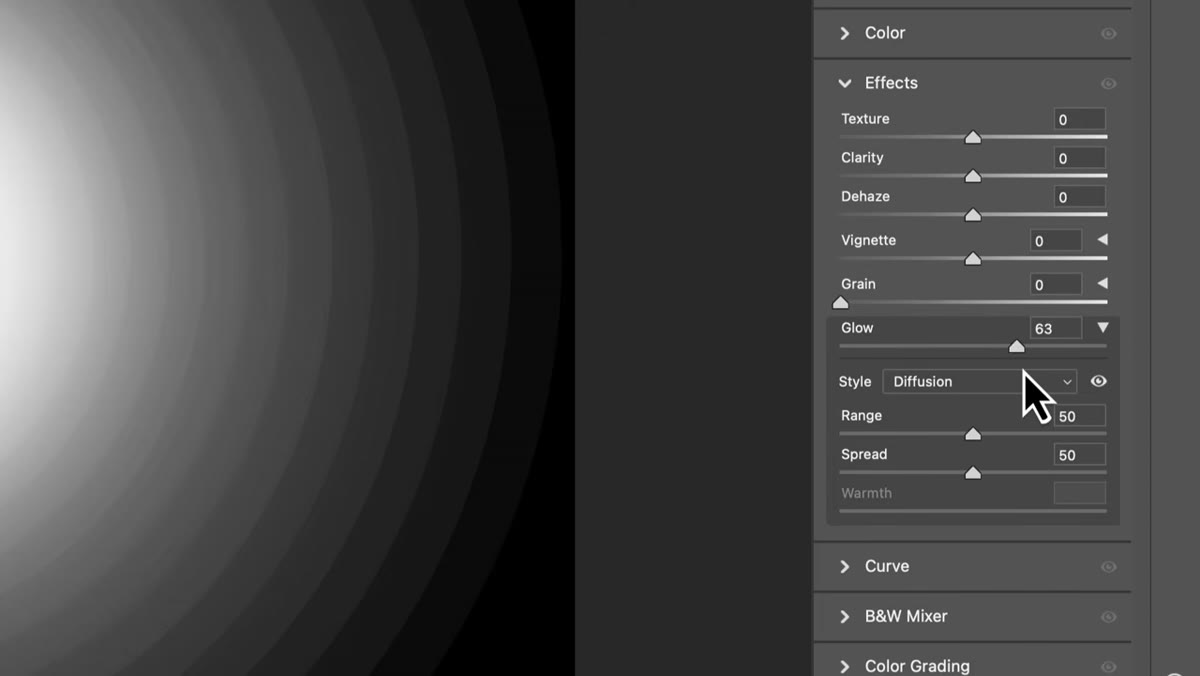Toggle the Glow effect preview eye
Screen dimensions: 1200x676
(1098, 381)
